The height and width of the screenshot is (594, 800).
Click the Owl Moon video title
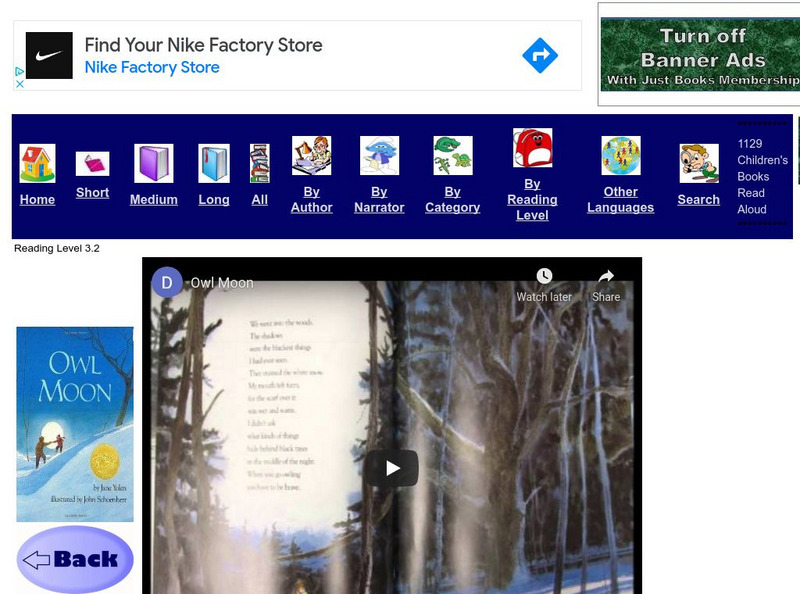pos(222,283)
